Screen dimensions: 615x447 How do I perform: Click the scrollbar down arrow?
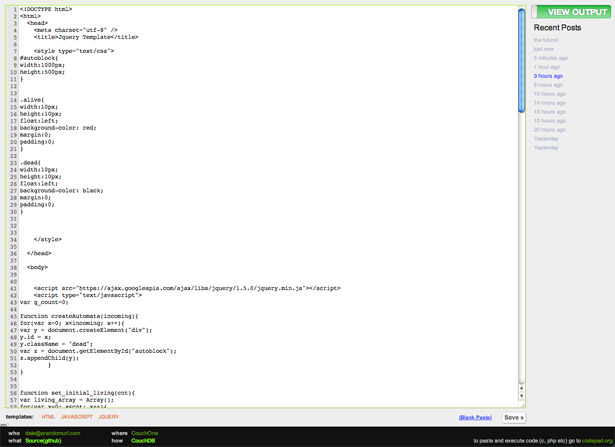tap(522, 396)
